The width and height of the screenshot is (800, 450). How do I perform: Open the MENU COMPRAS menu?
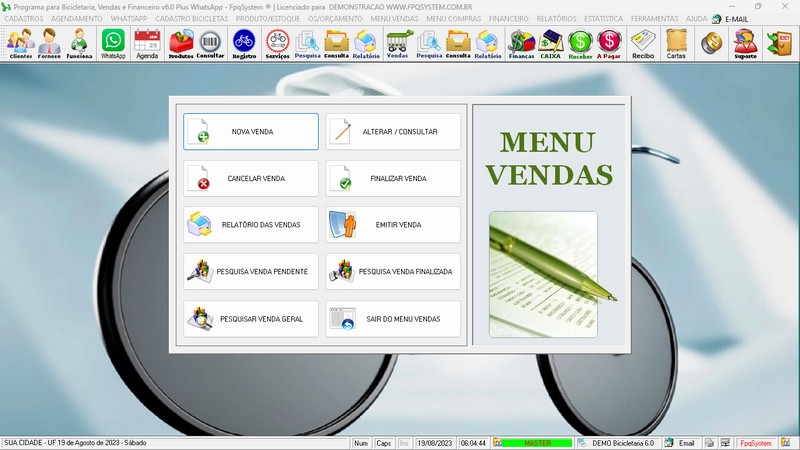(x=454, y=18)
